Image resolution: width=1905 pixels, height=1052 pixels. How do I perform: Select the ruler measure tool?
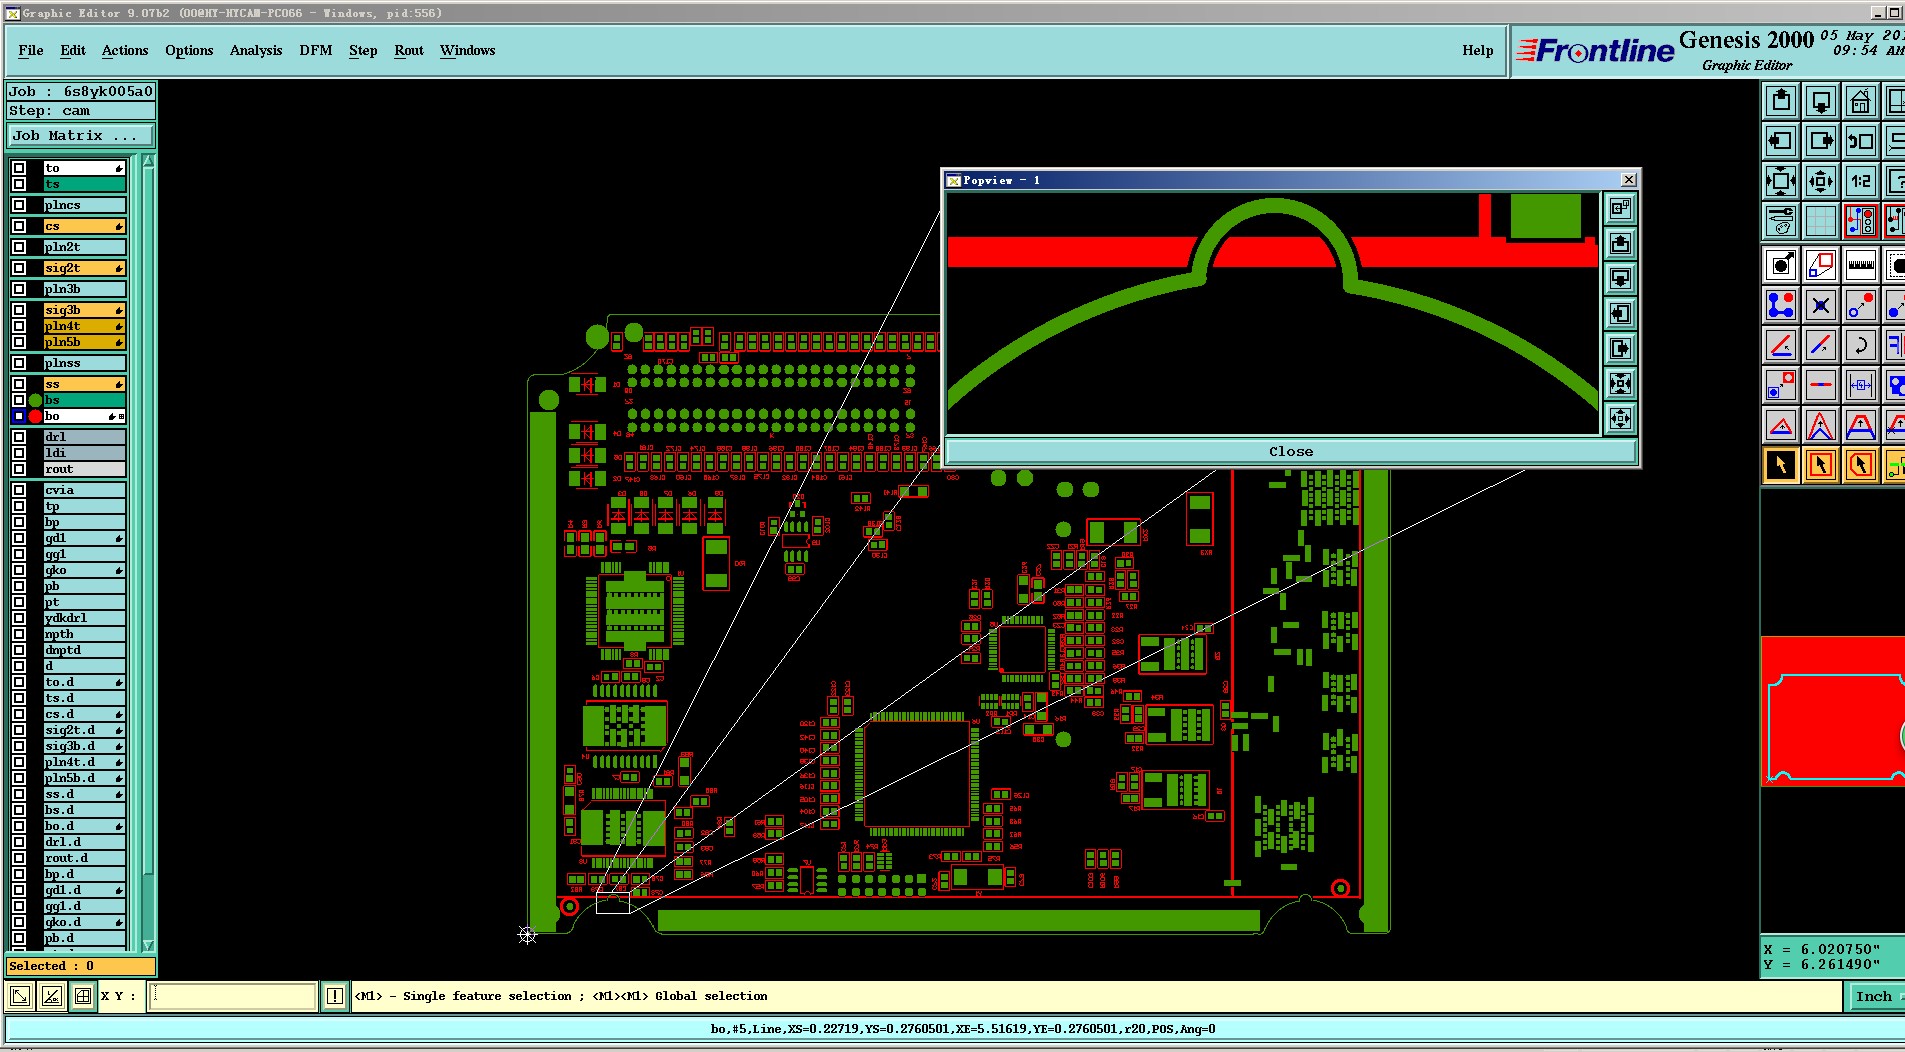pyautogui.click(x=1861, y=265)
